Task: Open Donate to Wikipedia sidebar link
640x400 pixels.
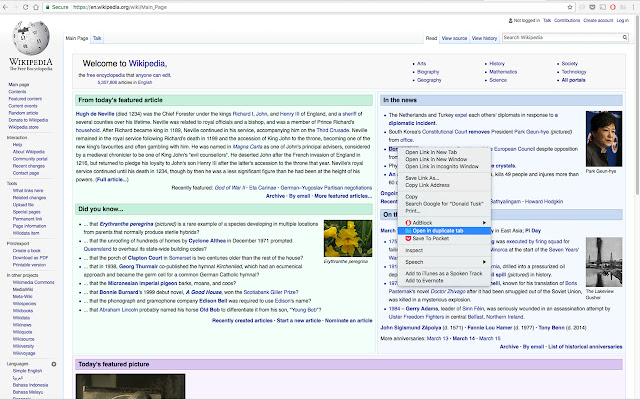Action: [x=28, y=120]
